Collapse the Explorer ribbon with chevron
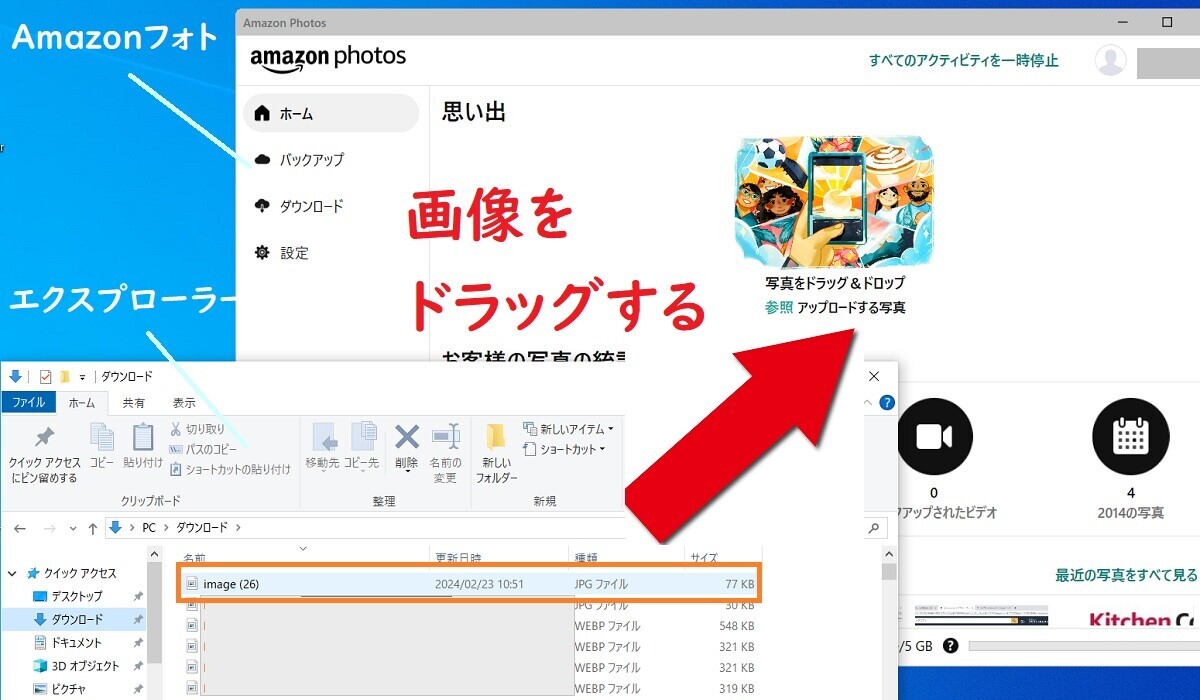Screen dimensions: 1200x700 click(x=867, y=403)
